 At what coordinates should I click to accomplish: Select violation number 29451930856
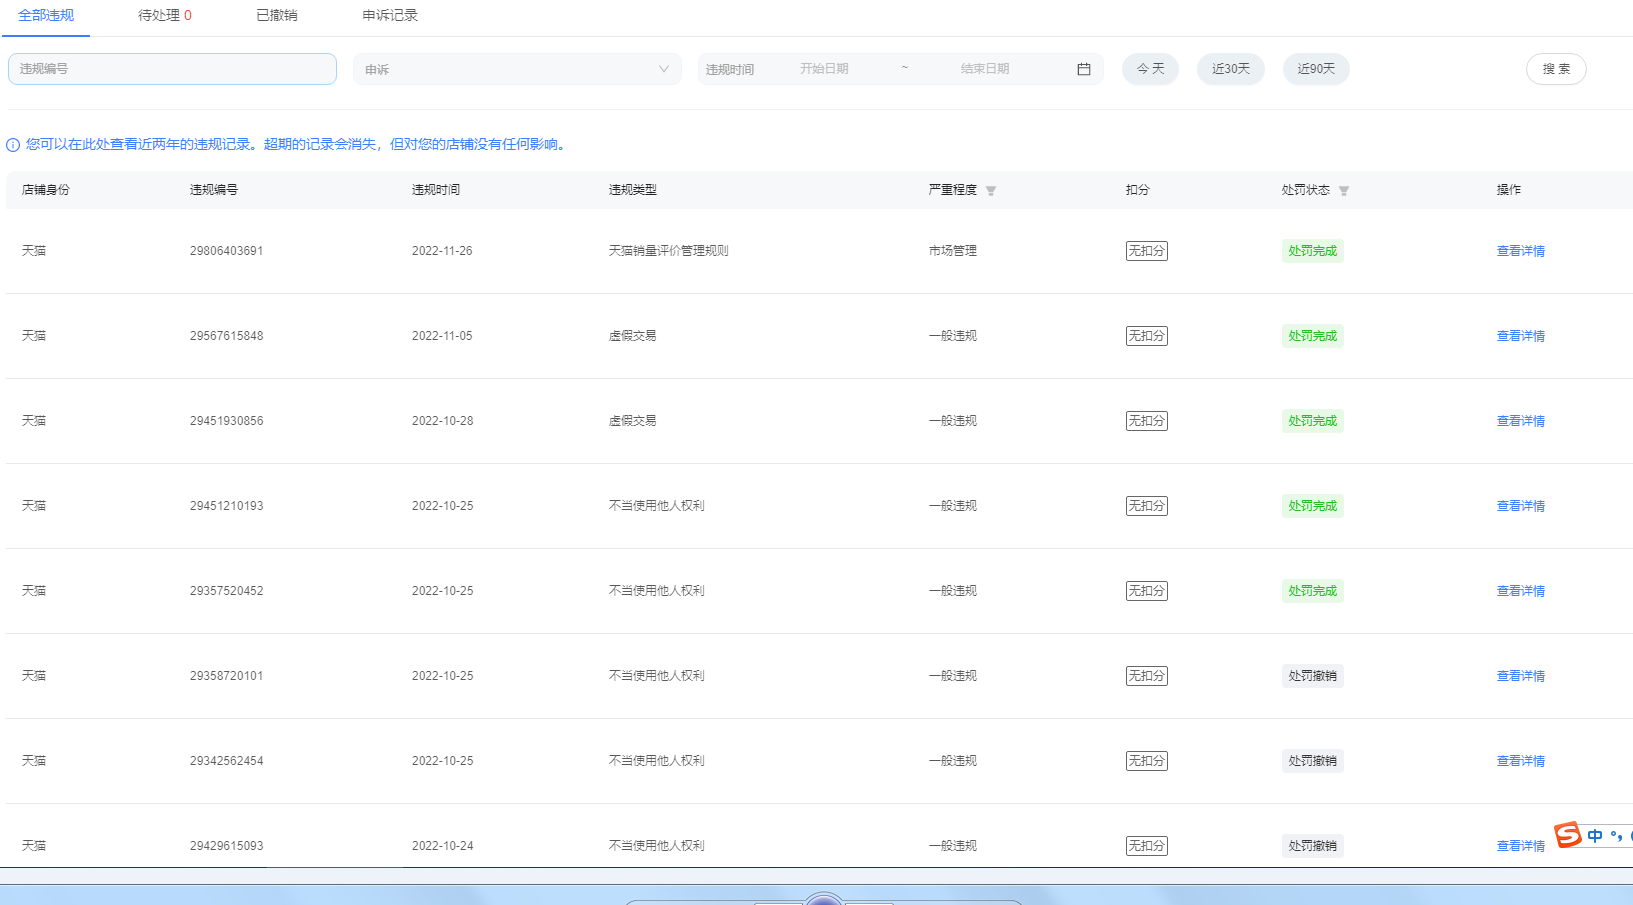[x=227, y=421]
